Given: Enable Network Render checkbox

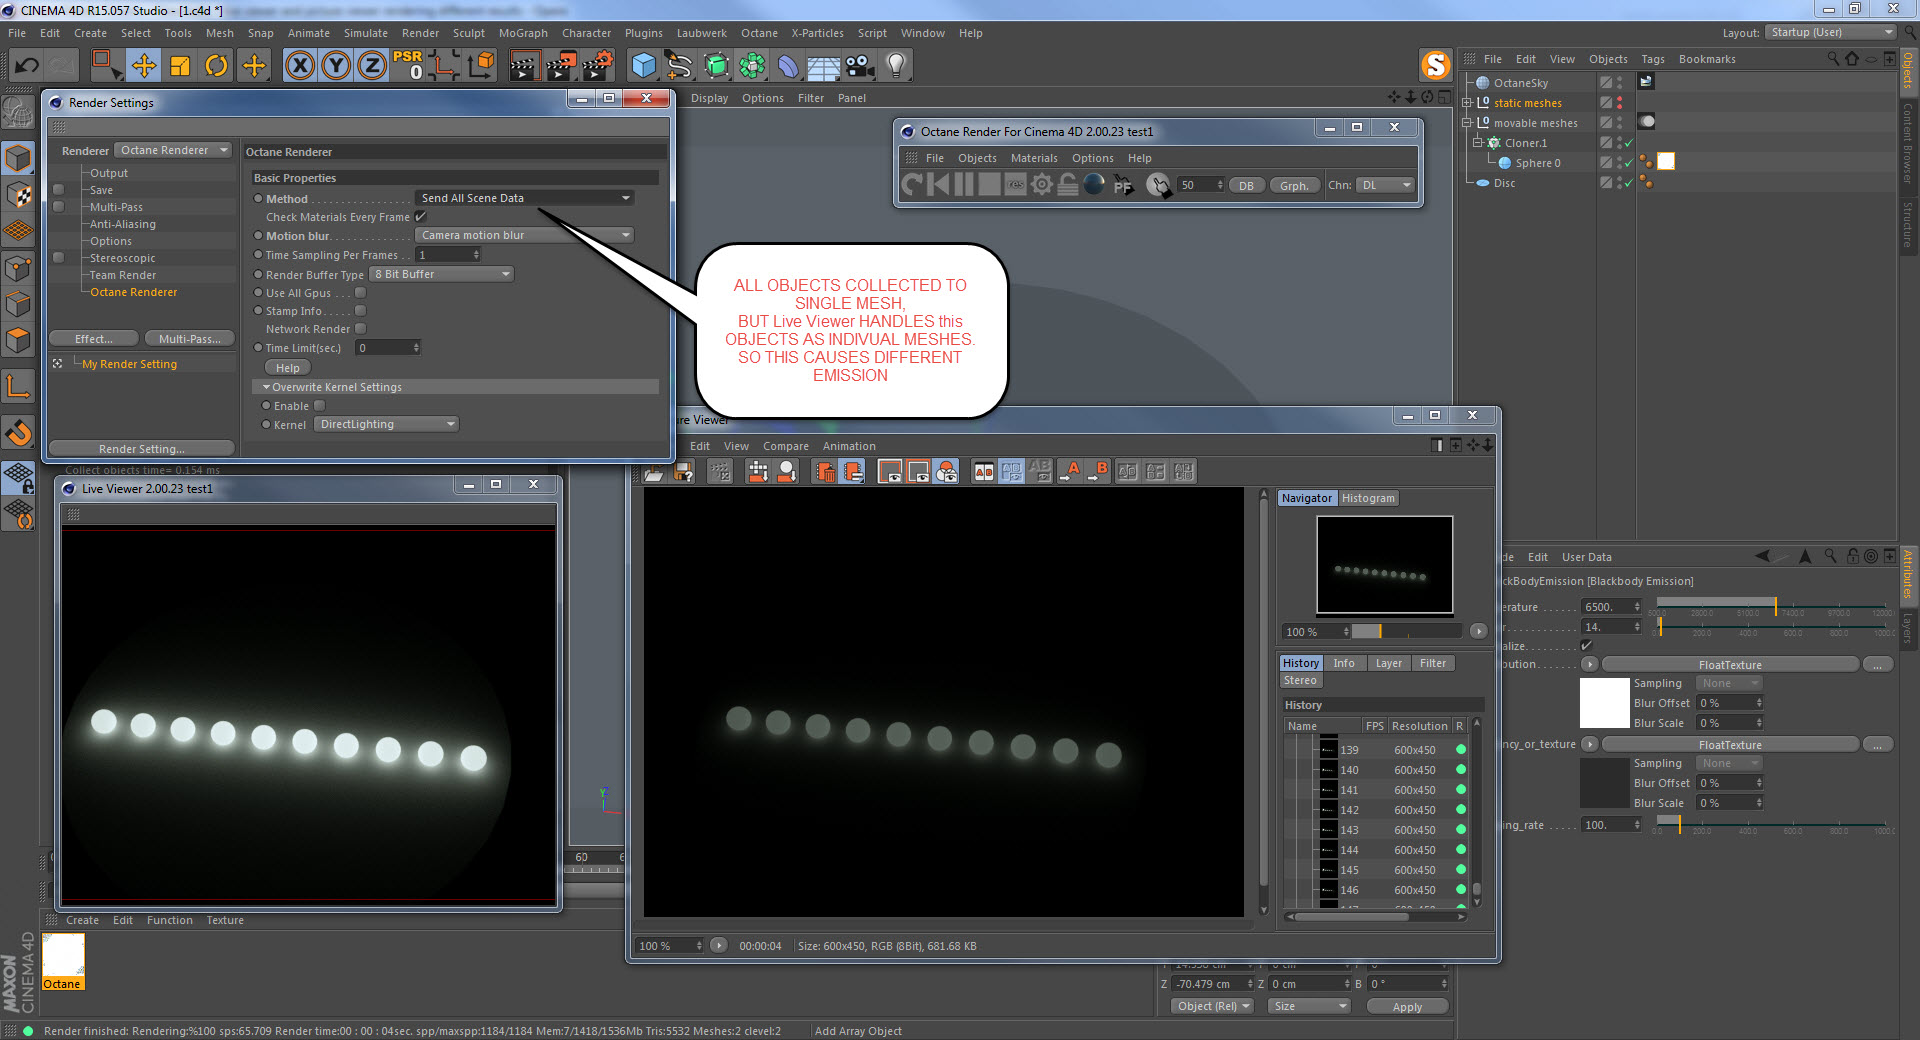Looking at the screenshot, I should pos(360,329).
